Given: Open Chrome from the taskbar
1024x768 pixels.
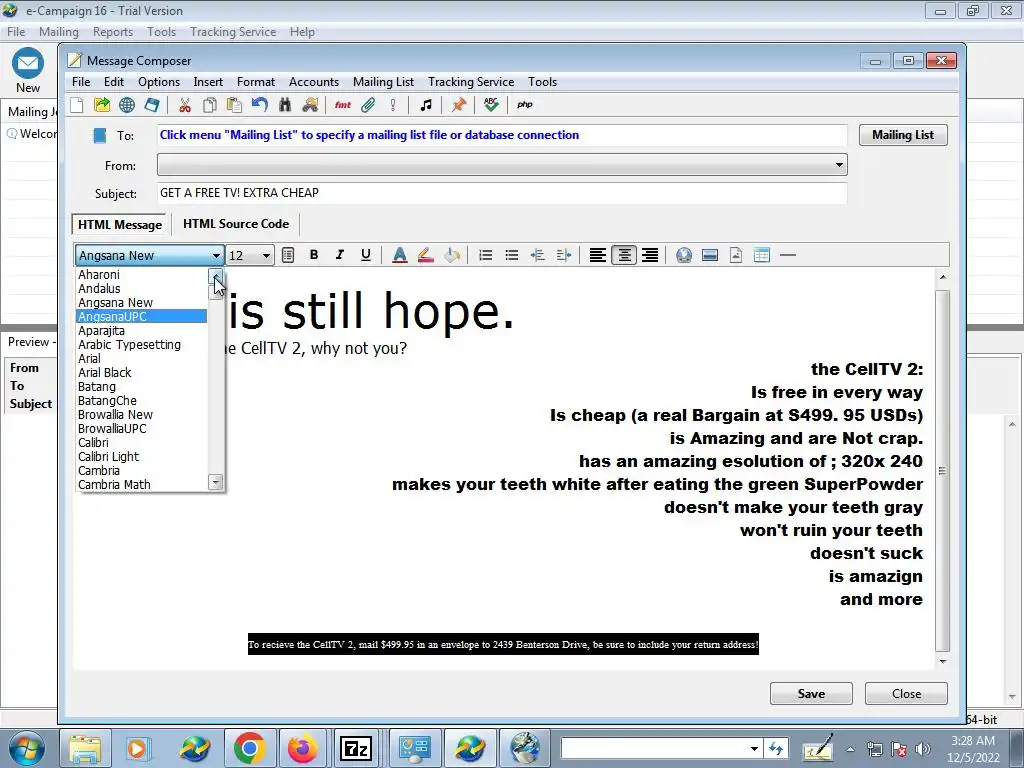Looking at the screenshot, I should (x=249, y=748).
